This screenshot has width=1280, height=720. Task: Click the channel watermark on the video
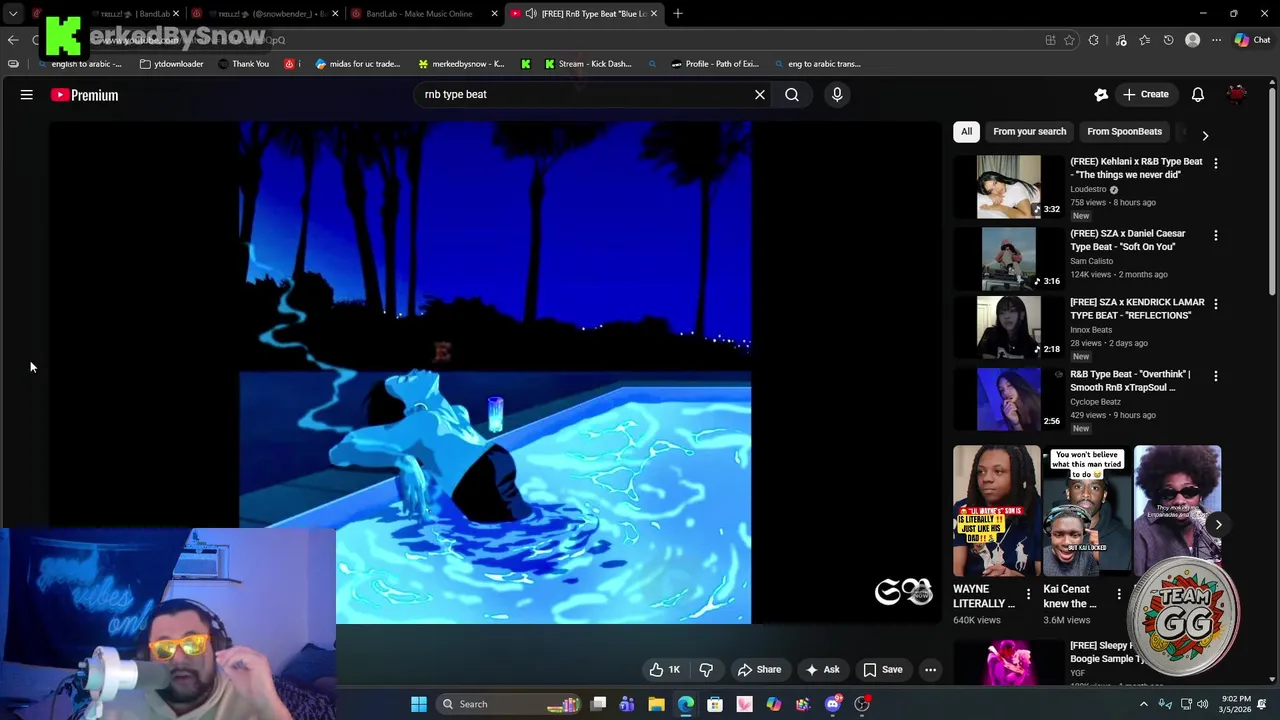coord(903,592)
